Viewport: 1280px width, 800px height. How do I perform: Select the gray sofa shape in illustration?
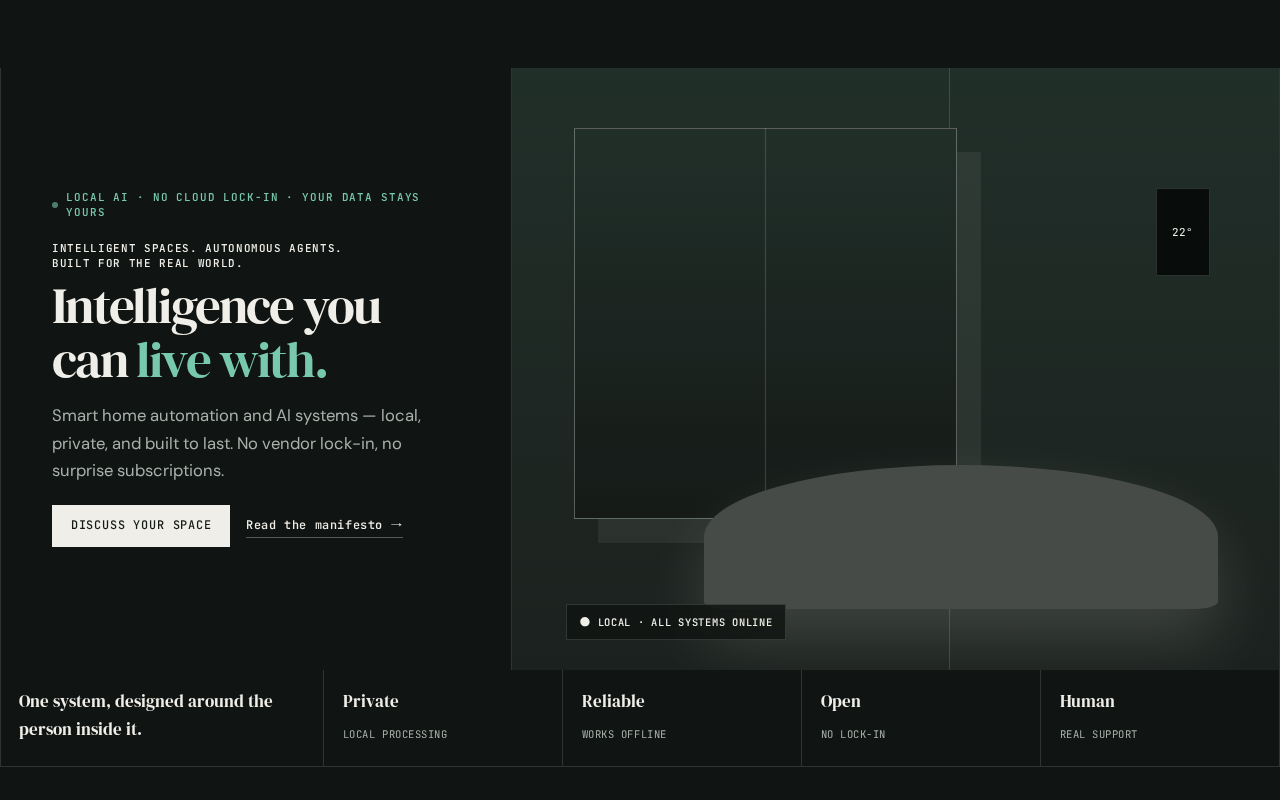(x=961, y=537)
